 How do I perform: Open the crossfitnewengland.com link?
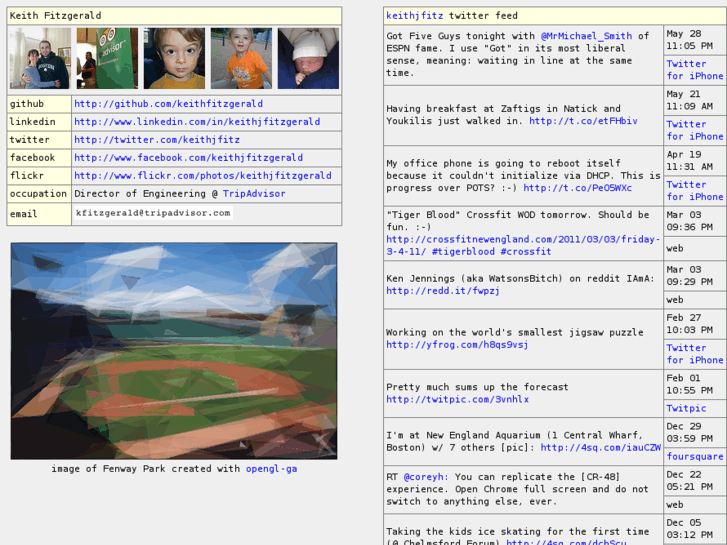tap(523, 245)
